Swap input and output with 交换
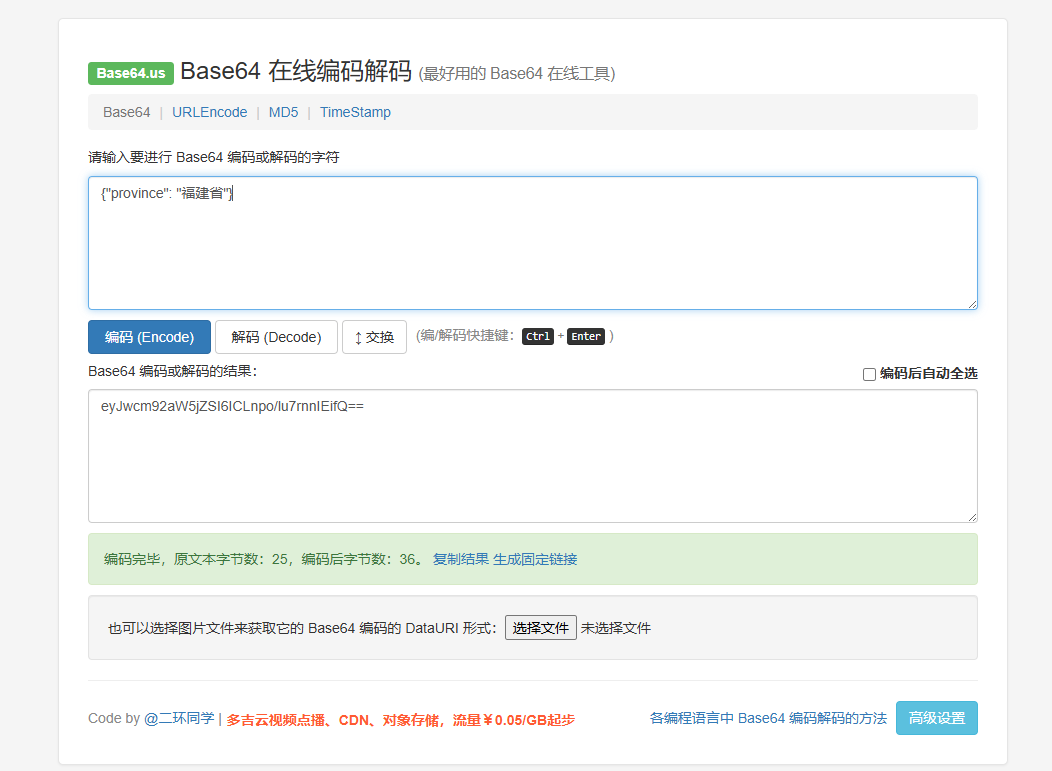The height and width of the screenshot is (771, 1052). tap(374, 337)
